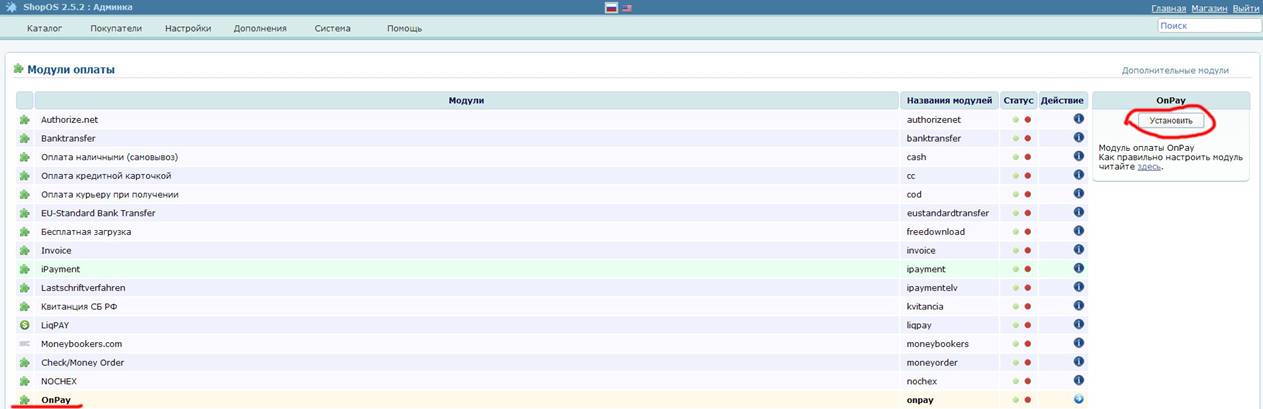Image resolution: width=1263 pixels, height=409 pixels.
Task: Click the info icon for Invoice module
Action: click(x=1079, y=250)
